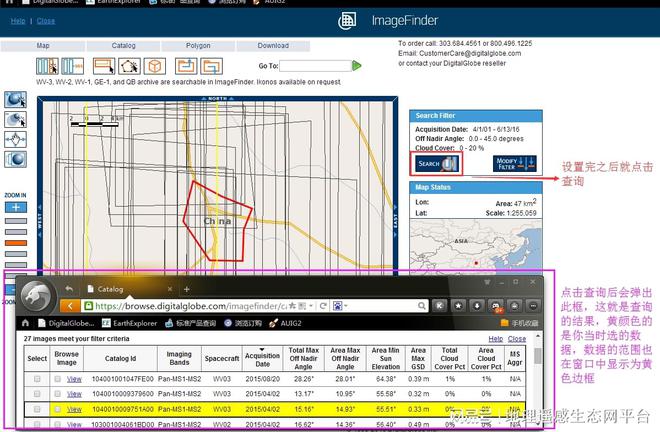This screenshot has width=660, height=432.
Task: Check Browse Image box in highlighted yellow row
Action: [x=58, y=409]
